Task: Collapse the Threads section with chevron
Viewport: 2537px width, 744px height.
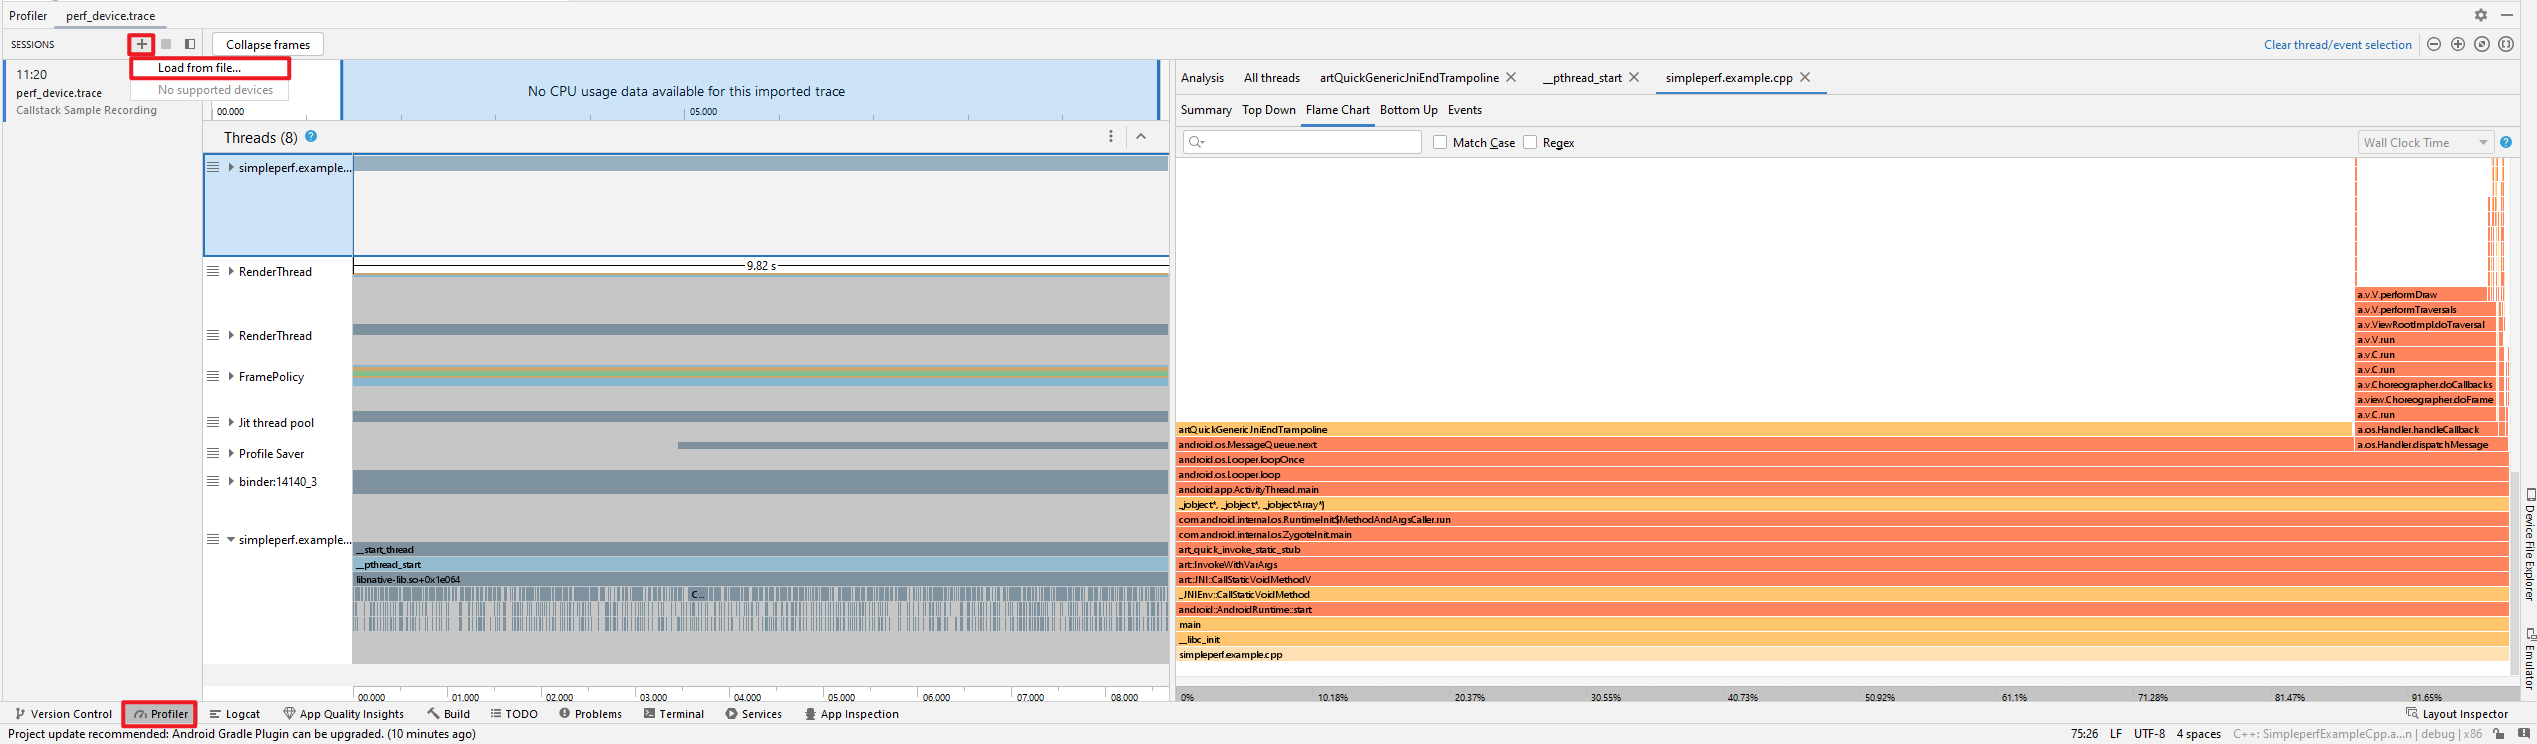Action: [x=1141, y=137]
